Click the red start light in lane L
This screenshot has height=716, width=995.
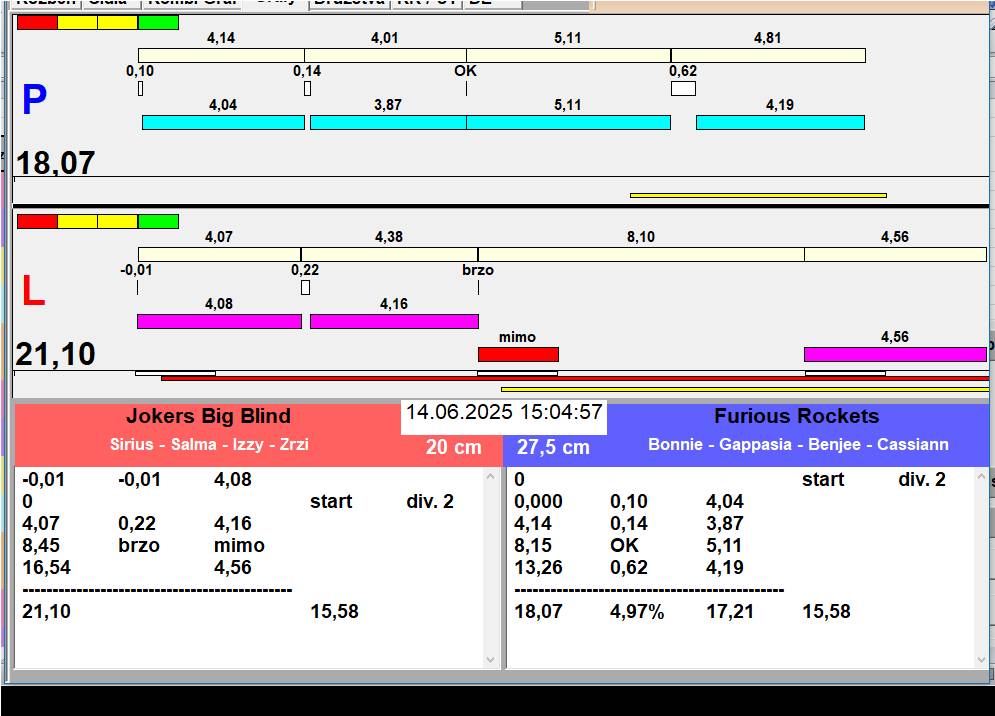(37, 221)
